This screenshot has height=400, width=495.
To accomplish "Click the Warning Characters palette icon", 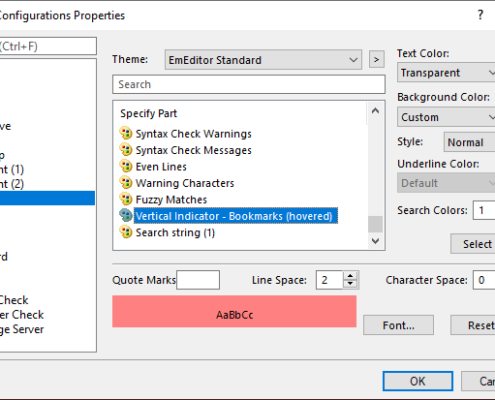I will click(x=126, y=183).
